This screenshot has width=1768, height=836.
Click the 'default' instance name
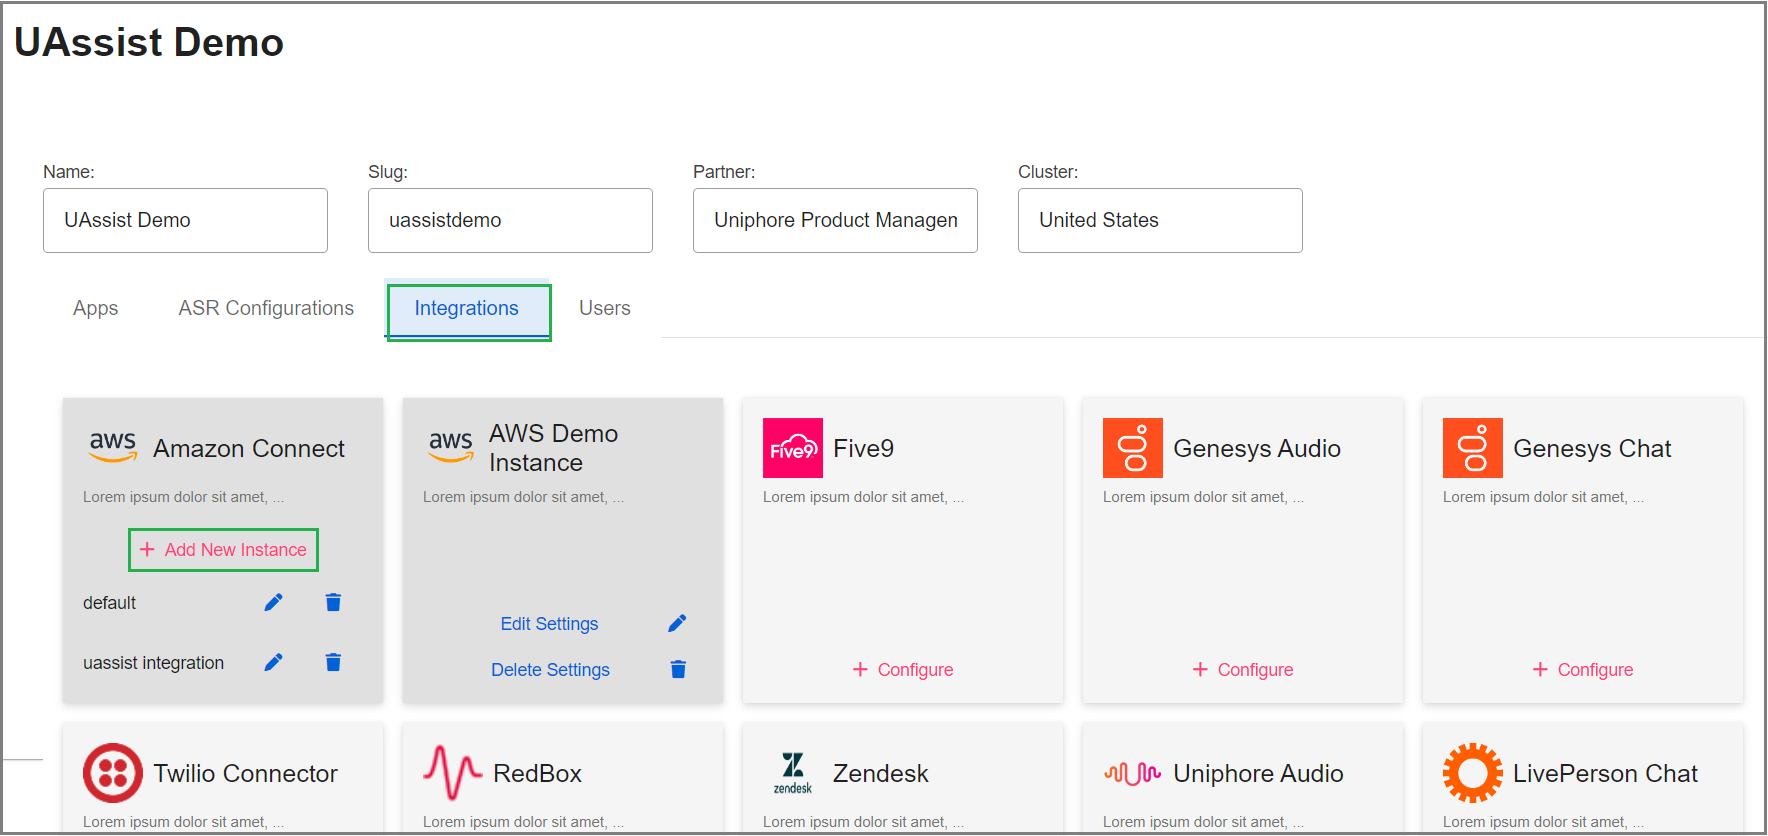tap(109, 603)
